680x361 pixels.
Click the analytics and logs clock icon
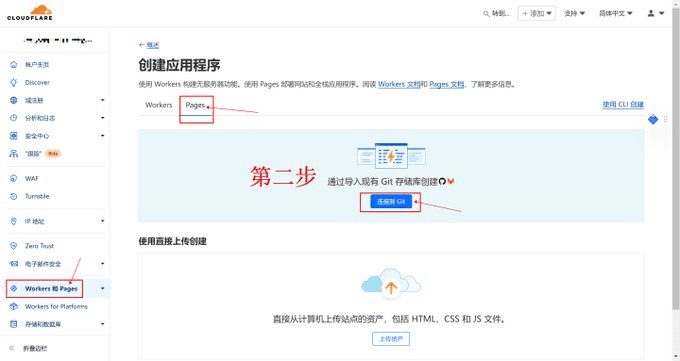click(13, 118)
